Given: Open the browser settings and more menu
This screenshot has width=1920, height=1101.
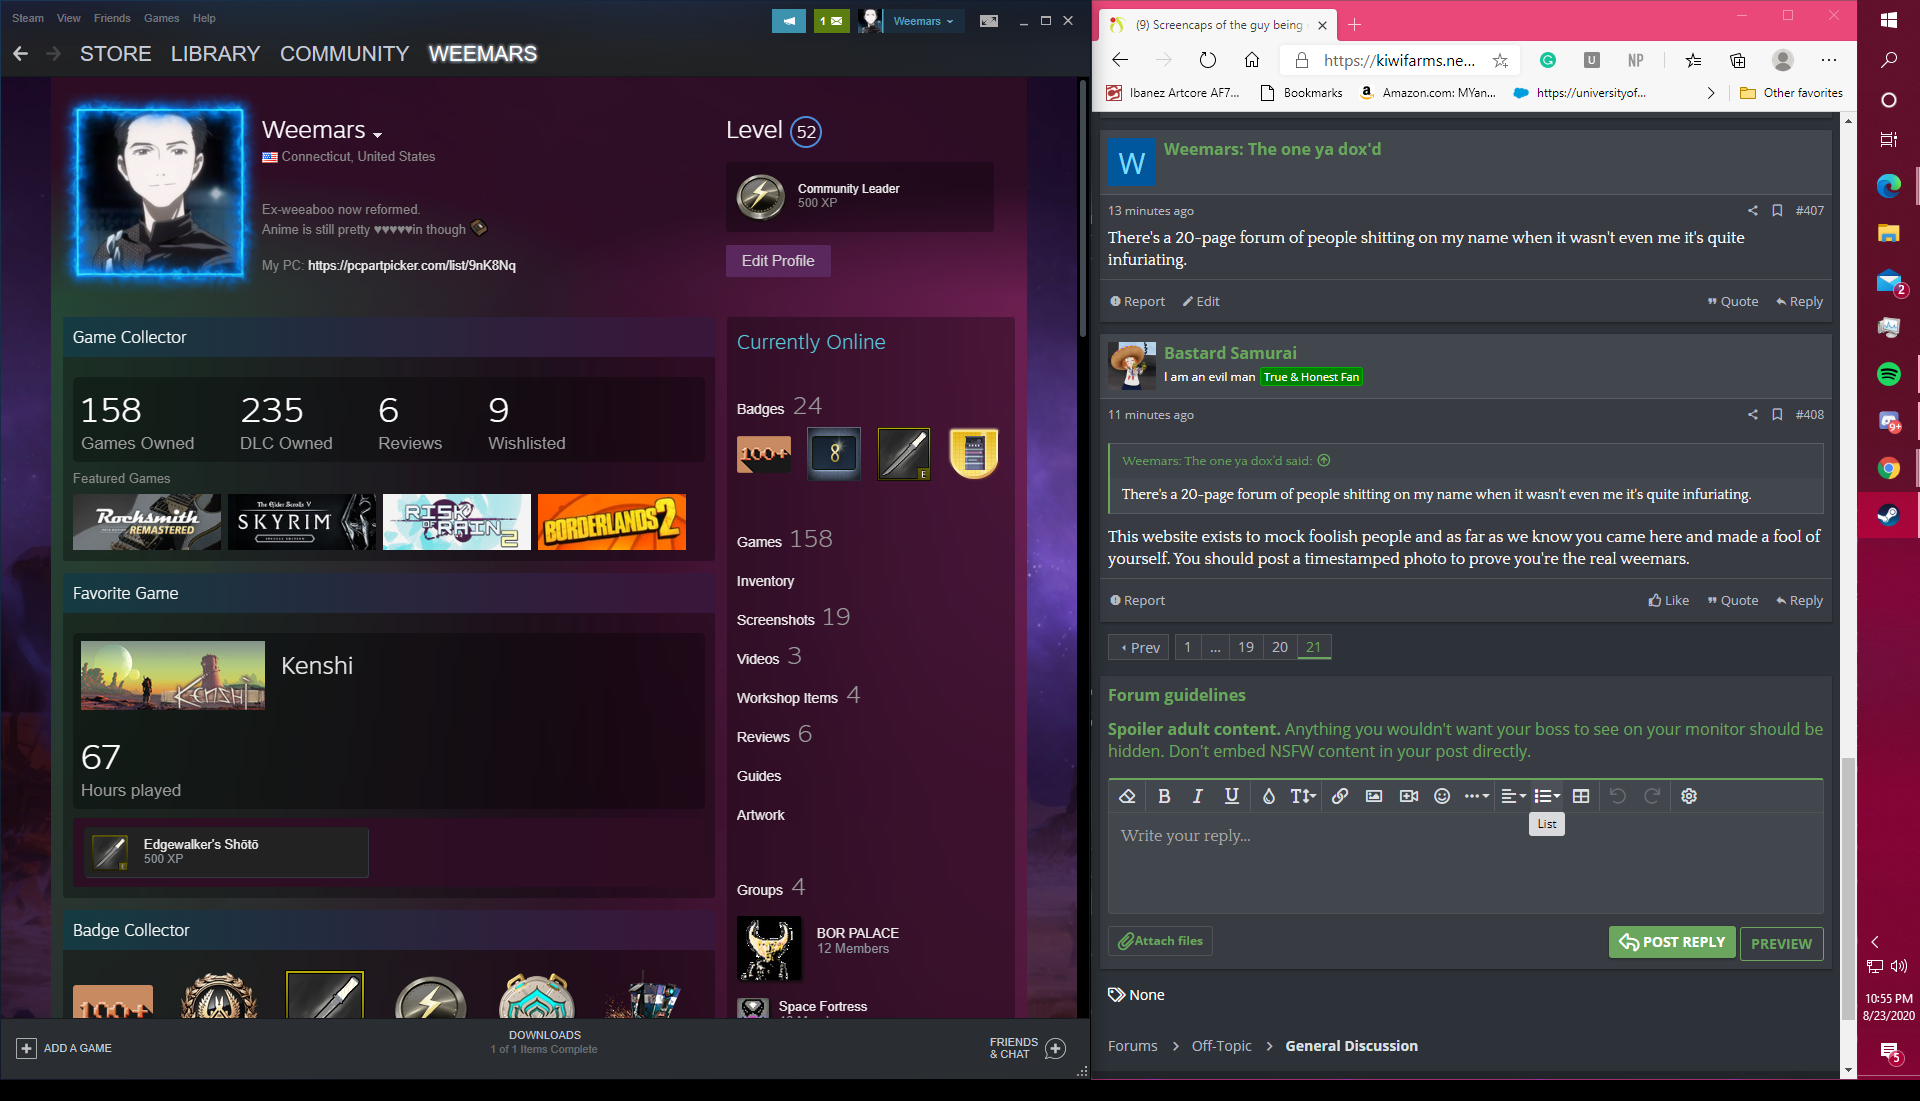Looking at the screenshot, I should pos(1829,61).
